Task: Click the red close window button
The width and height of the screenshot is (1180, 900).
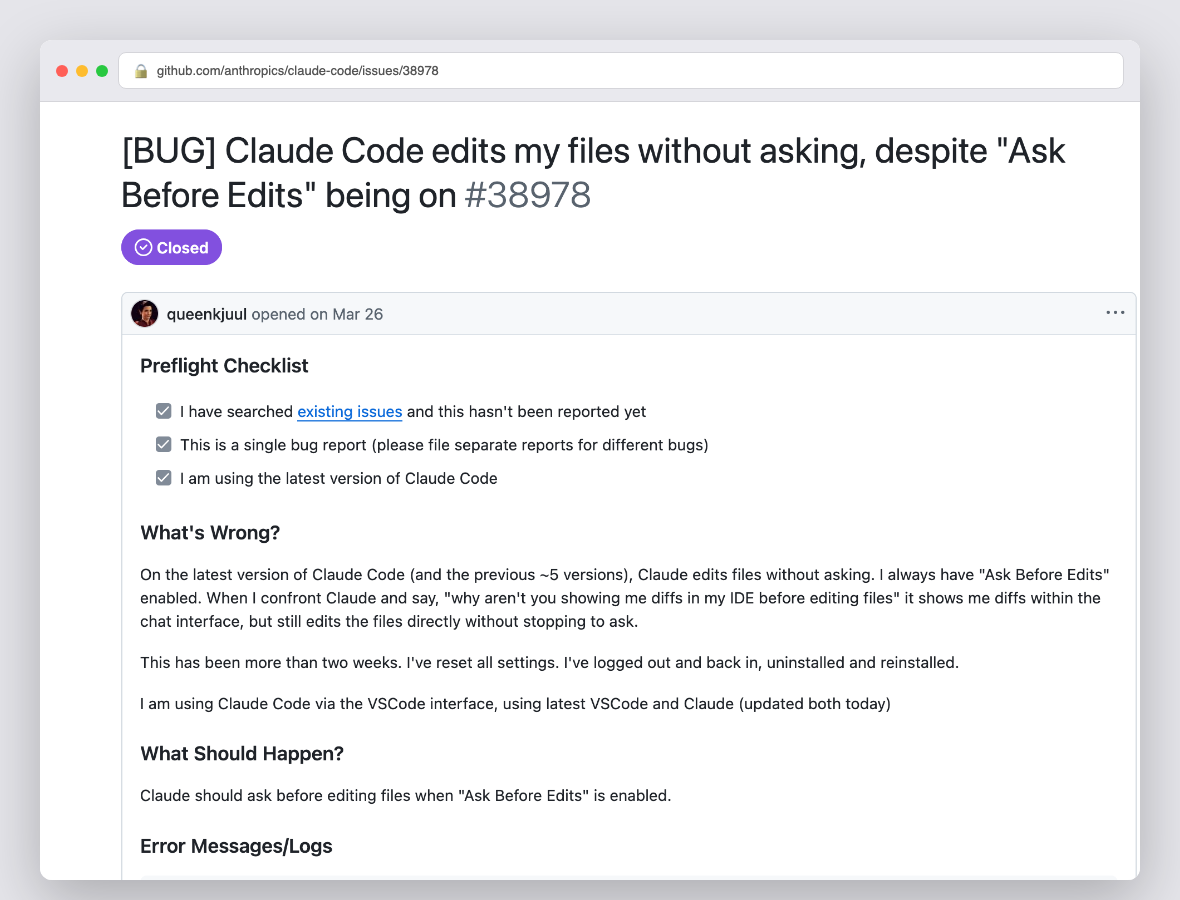Action: 62,71
